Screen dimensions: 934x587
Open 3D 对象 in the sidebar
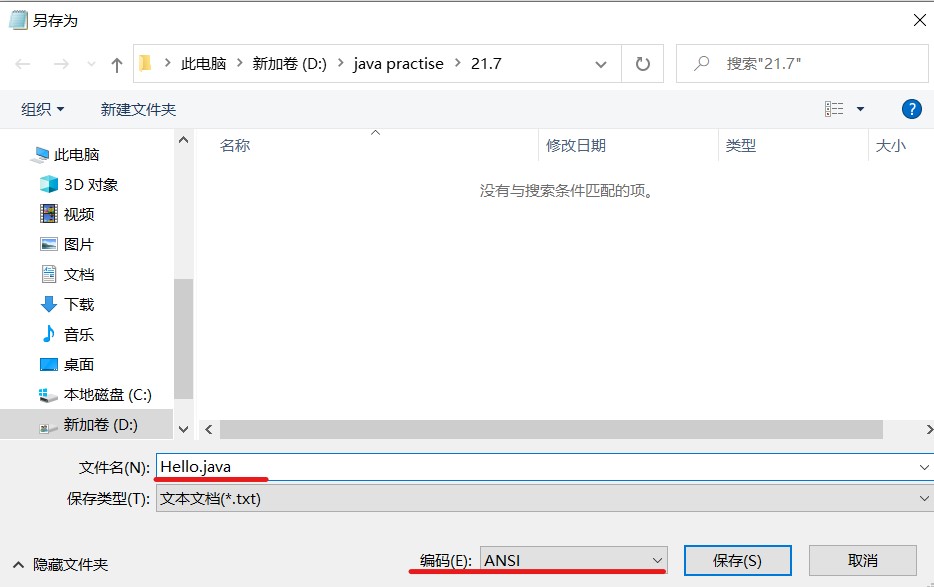(91, 185)
